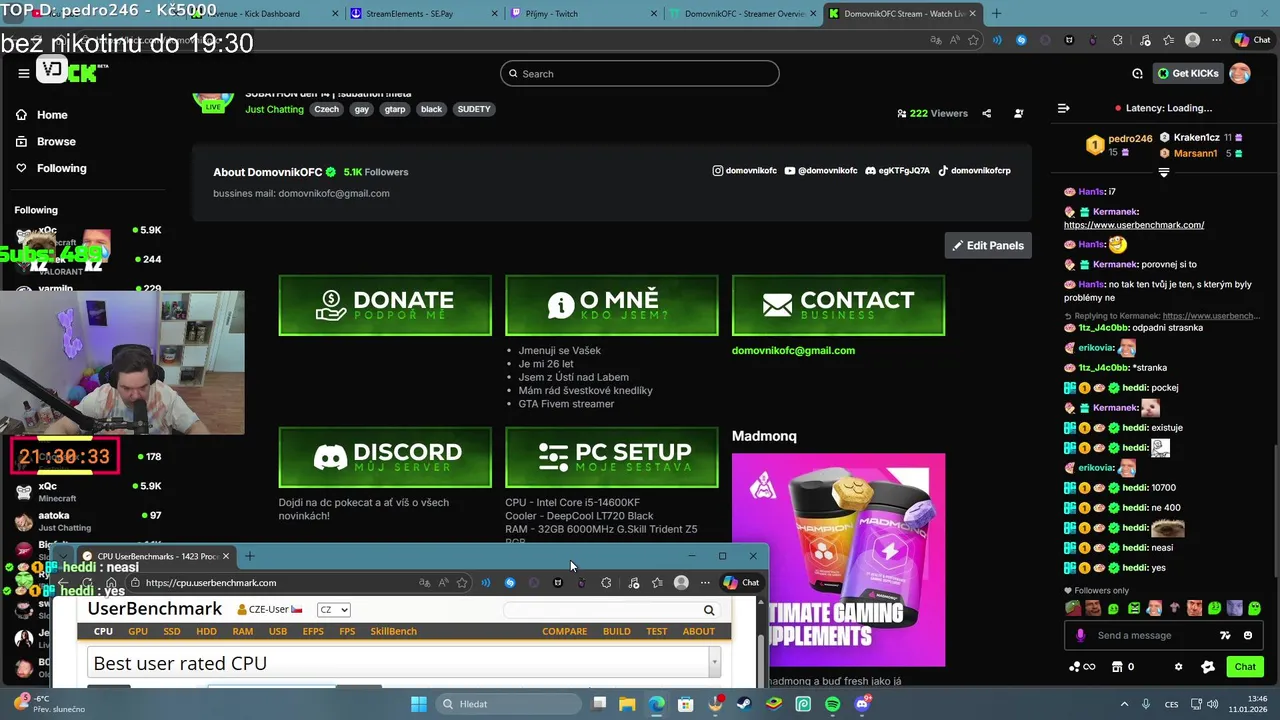Open the Kick hamburger menu

pos(23,73)
